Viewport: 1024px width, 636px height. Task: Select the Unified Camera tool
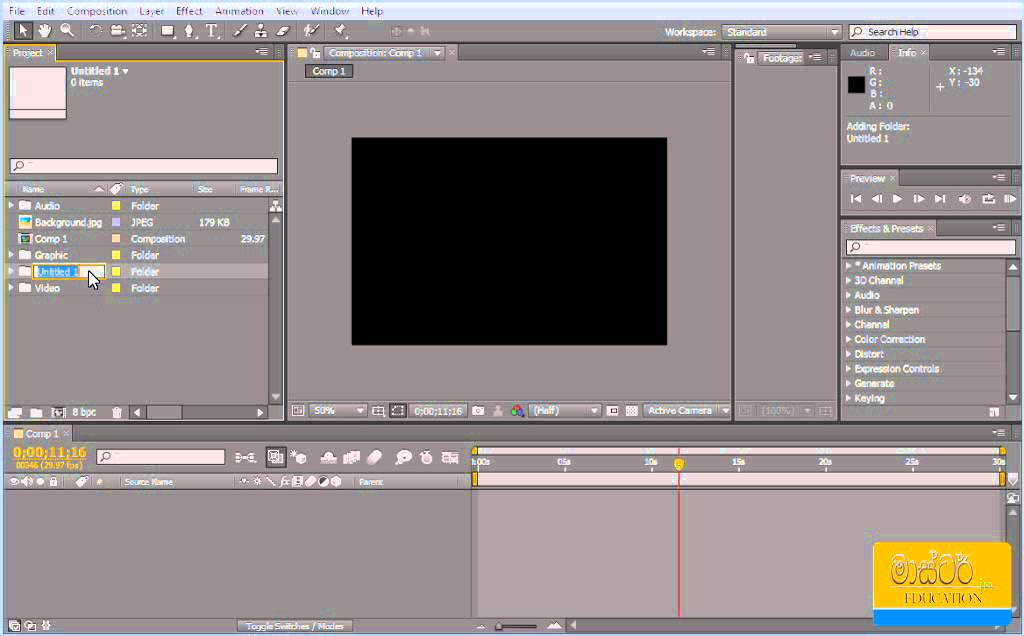click(x=118, y=31)
